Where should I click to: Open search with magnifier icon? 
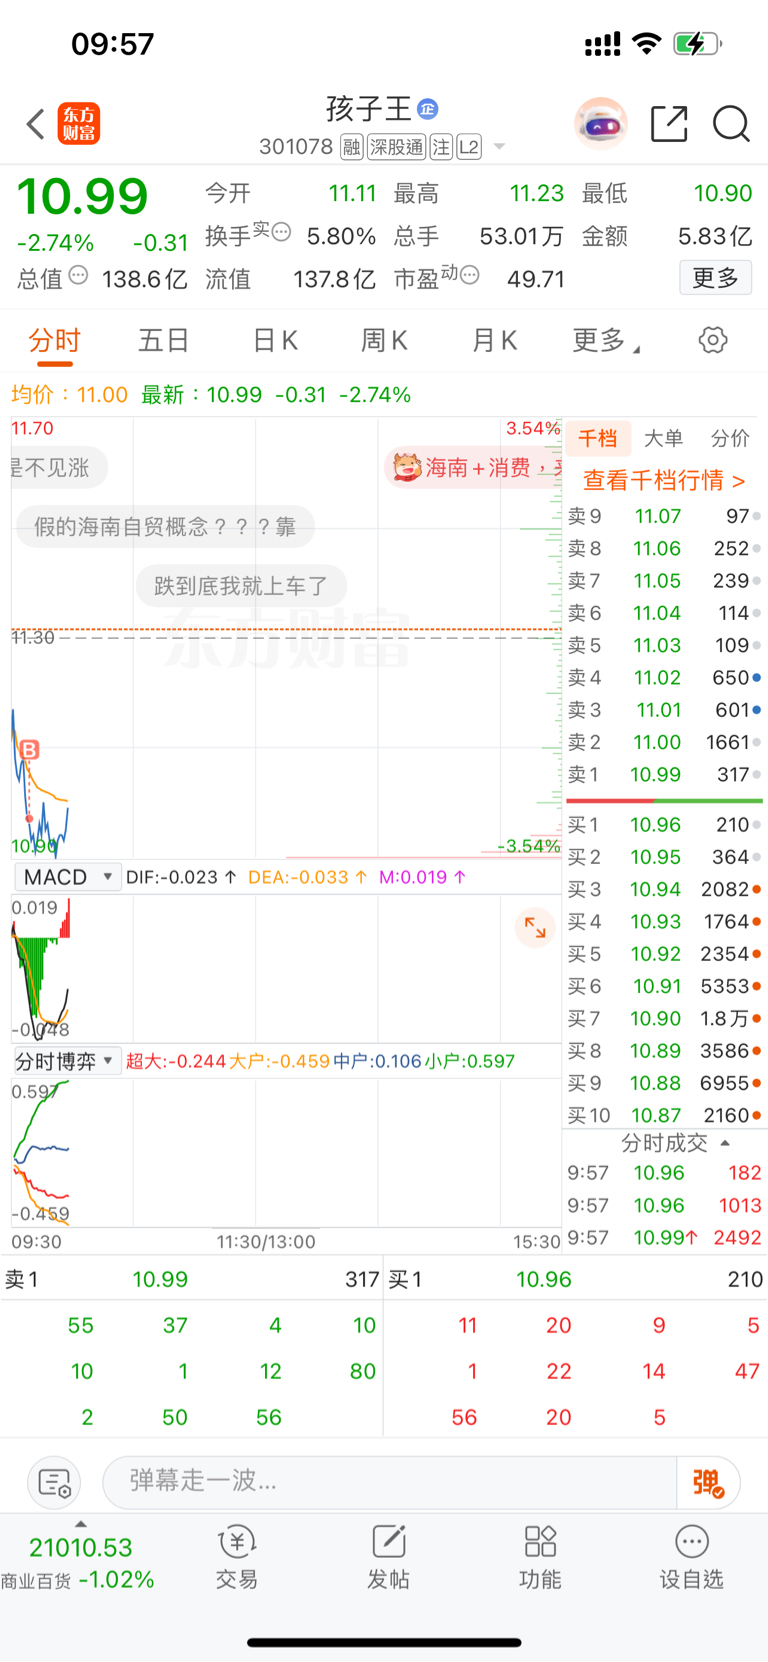[x=731, y=124]
